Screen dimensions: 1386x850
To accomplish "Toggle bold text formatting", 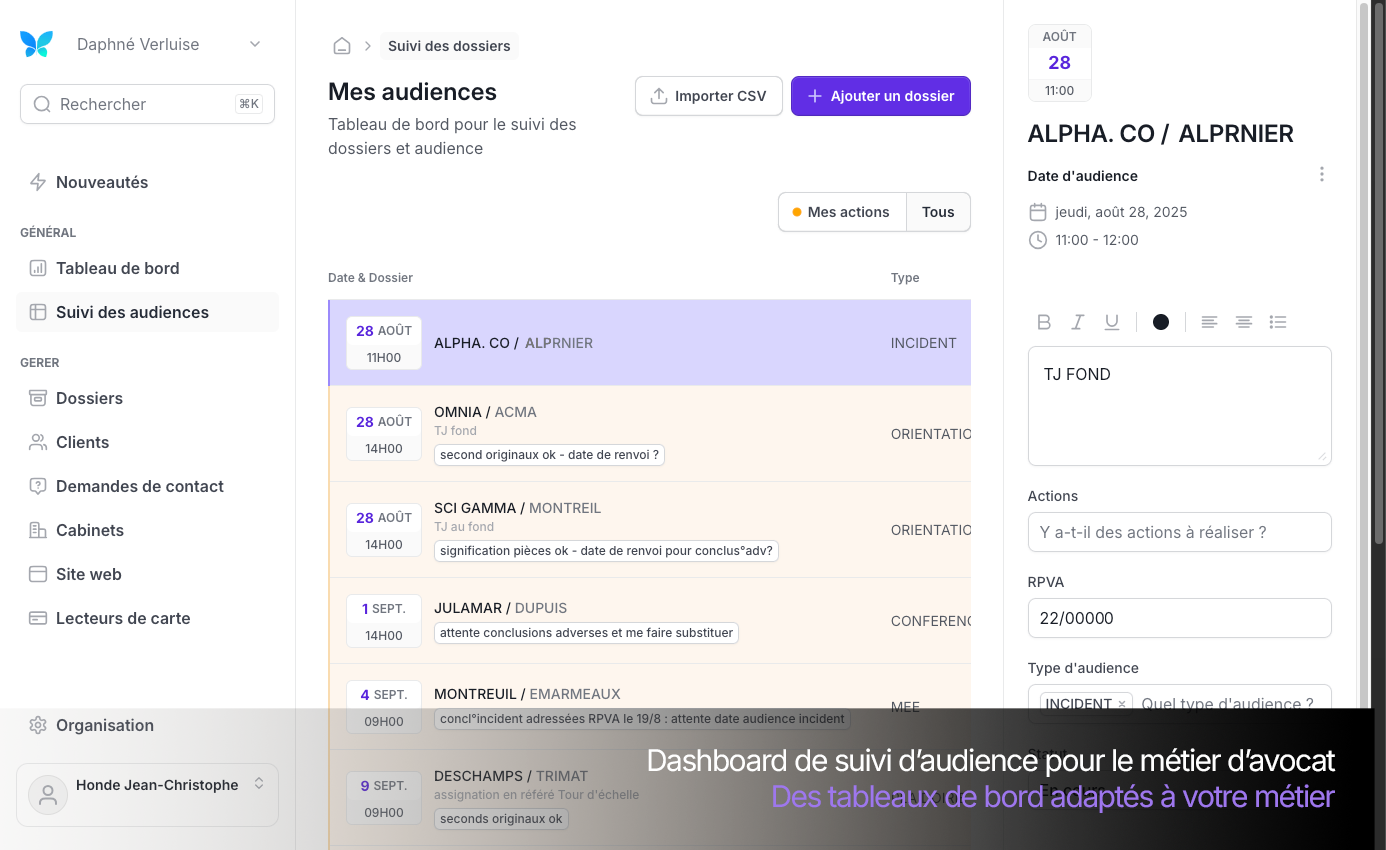I will [1044, 322].
